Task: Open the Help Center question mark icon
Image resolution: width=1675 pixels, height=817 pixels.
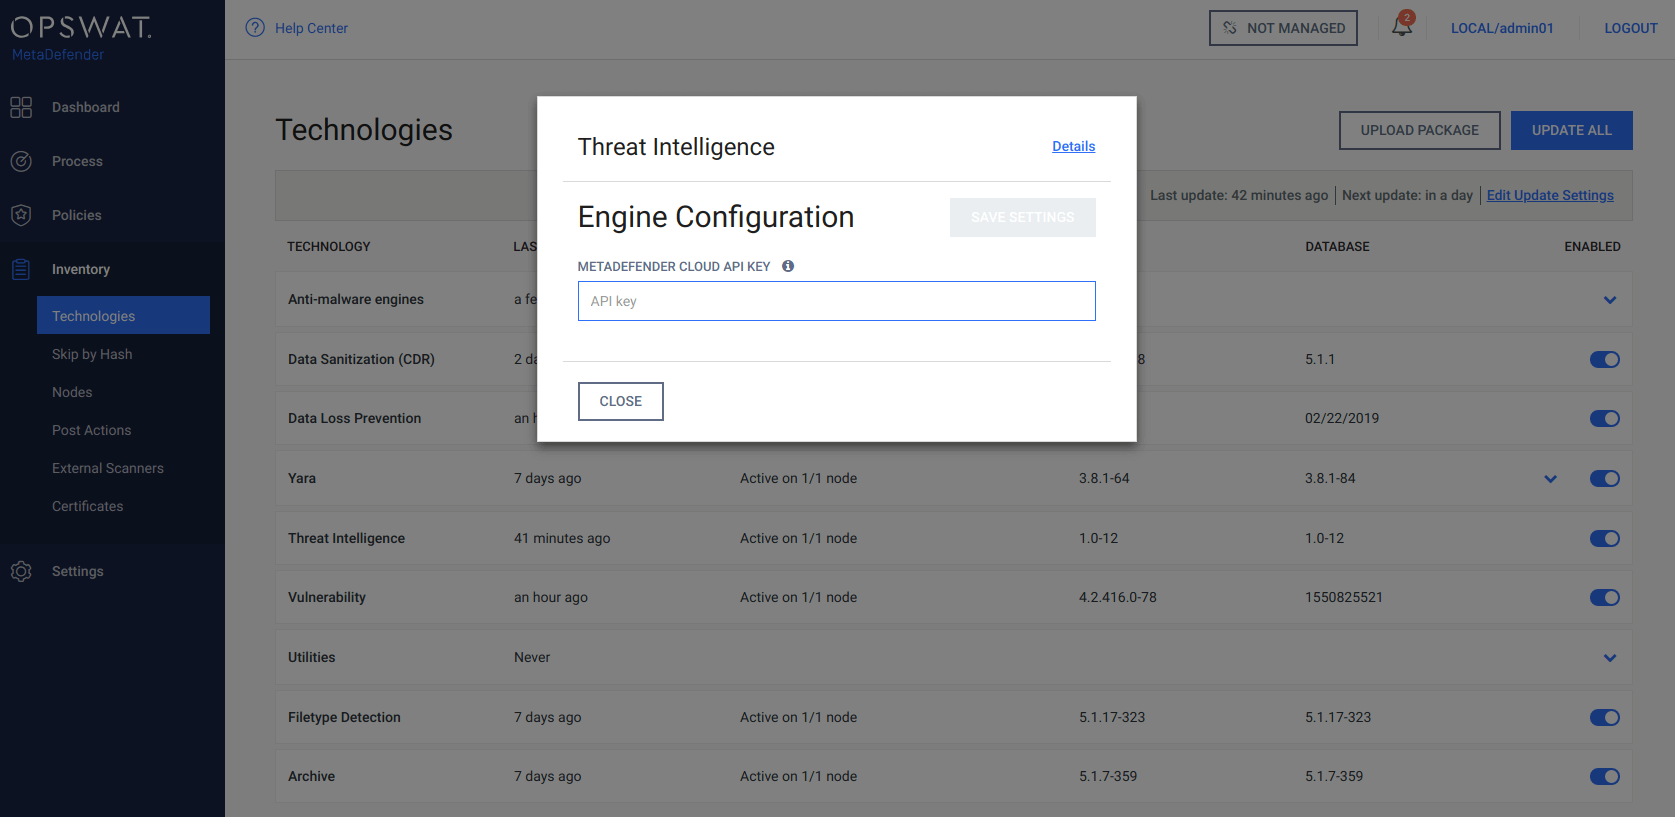Action: [255, 28]
